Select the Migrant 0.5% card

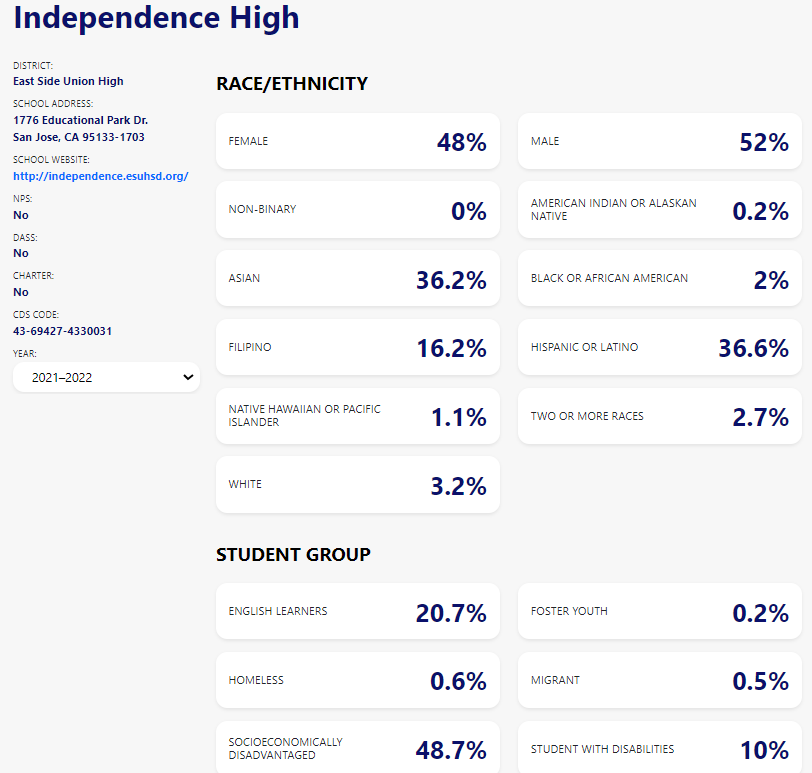(x=659, y=680)
